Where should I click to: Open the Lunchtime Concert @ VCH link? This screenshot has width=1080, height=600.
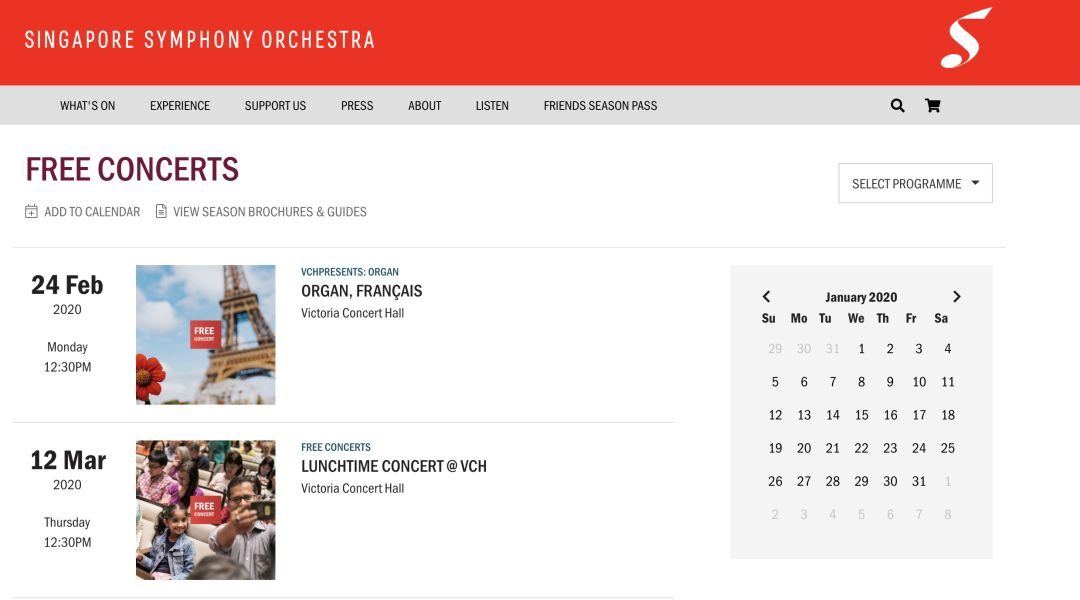click(x=394, y=466)
